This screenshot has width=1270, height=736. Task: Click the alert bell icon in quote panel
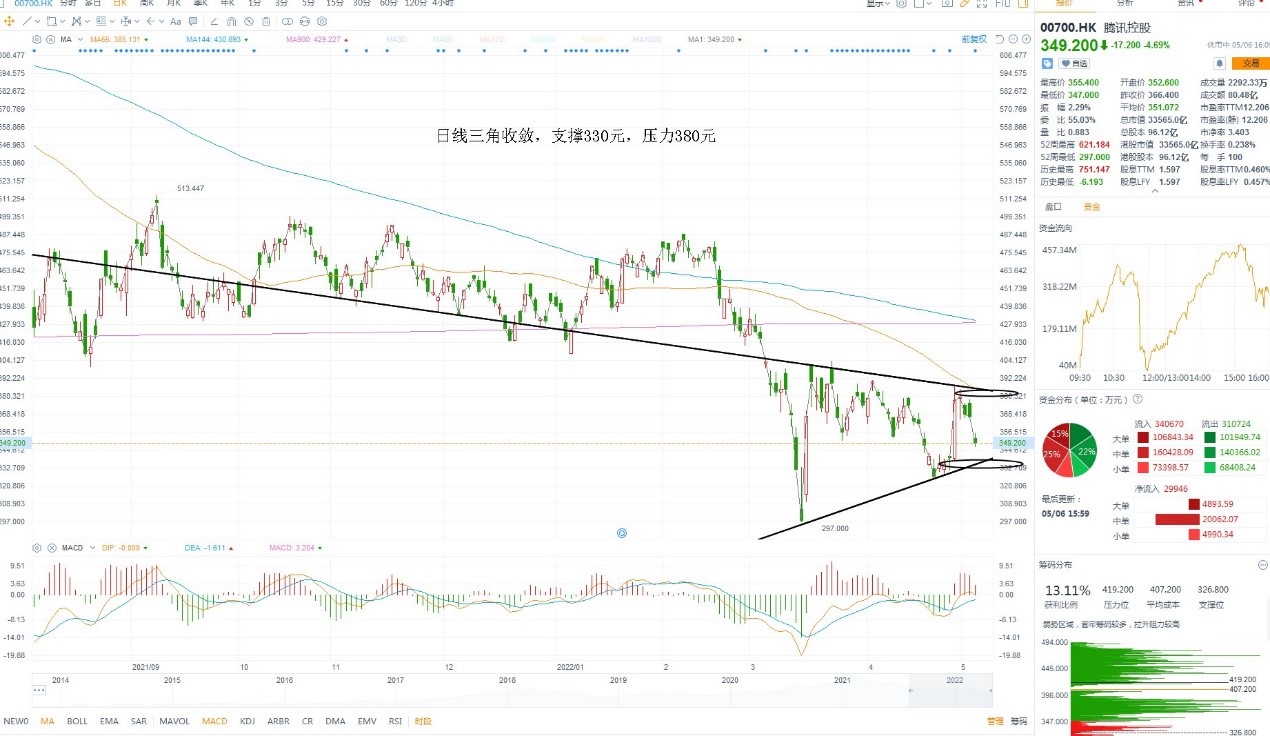coord(1220,62)
